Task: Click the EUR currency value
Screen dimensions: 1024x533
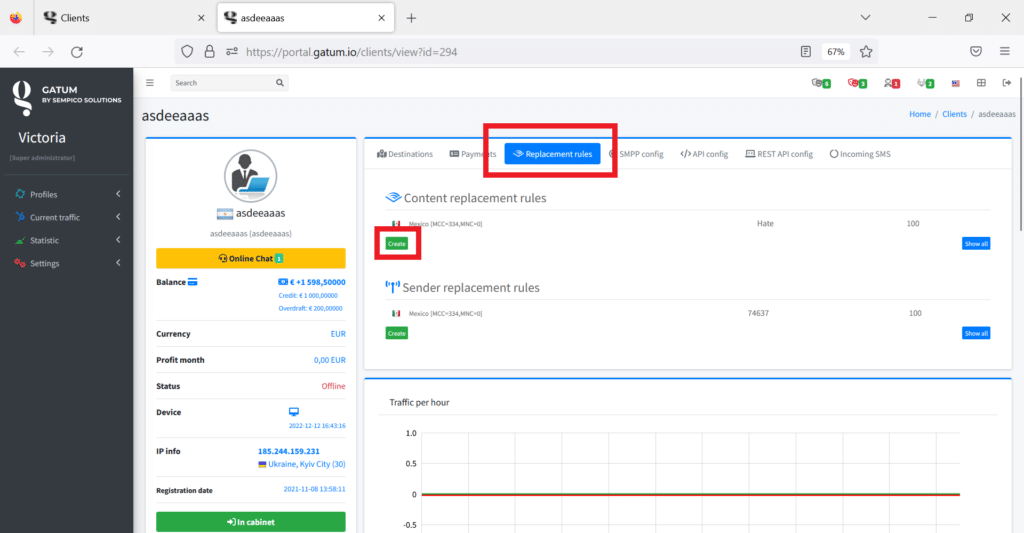Action: 338,334
